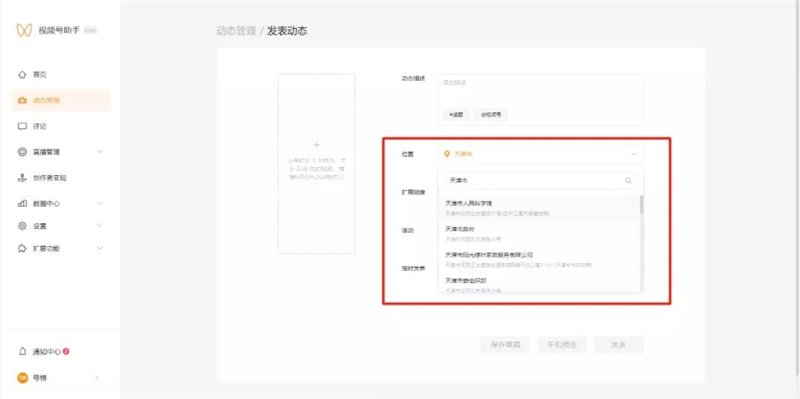
Task: Expand the 扩展功能 submenu chevron
Action: tap(99, 248)
